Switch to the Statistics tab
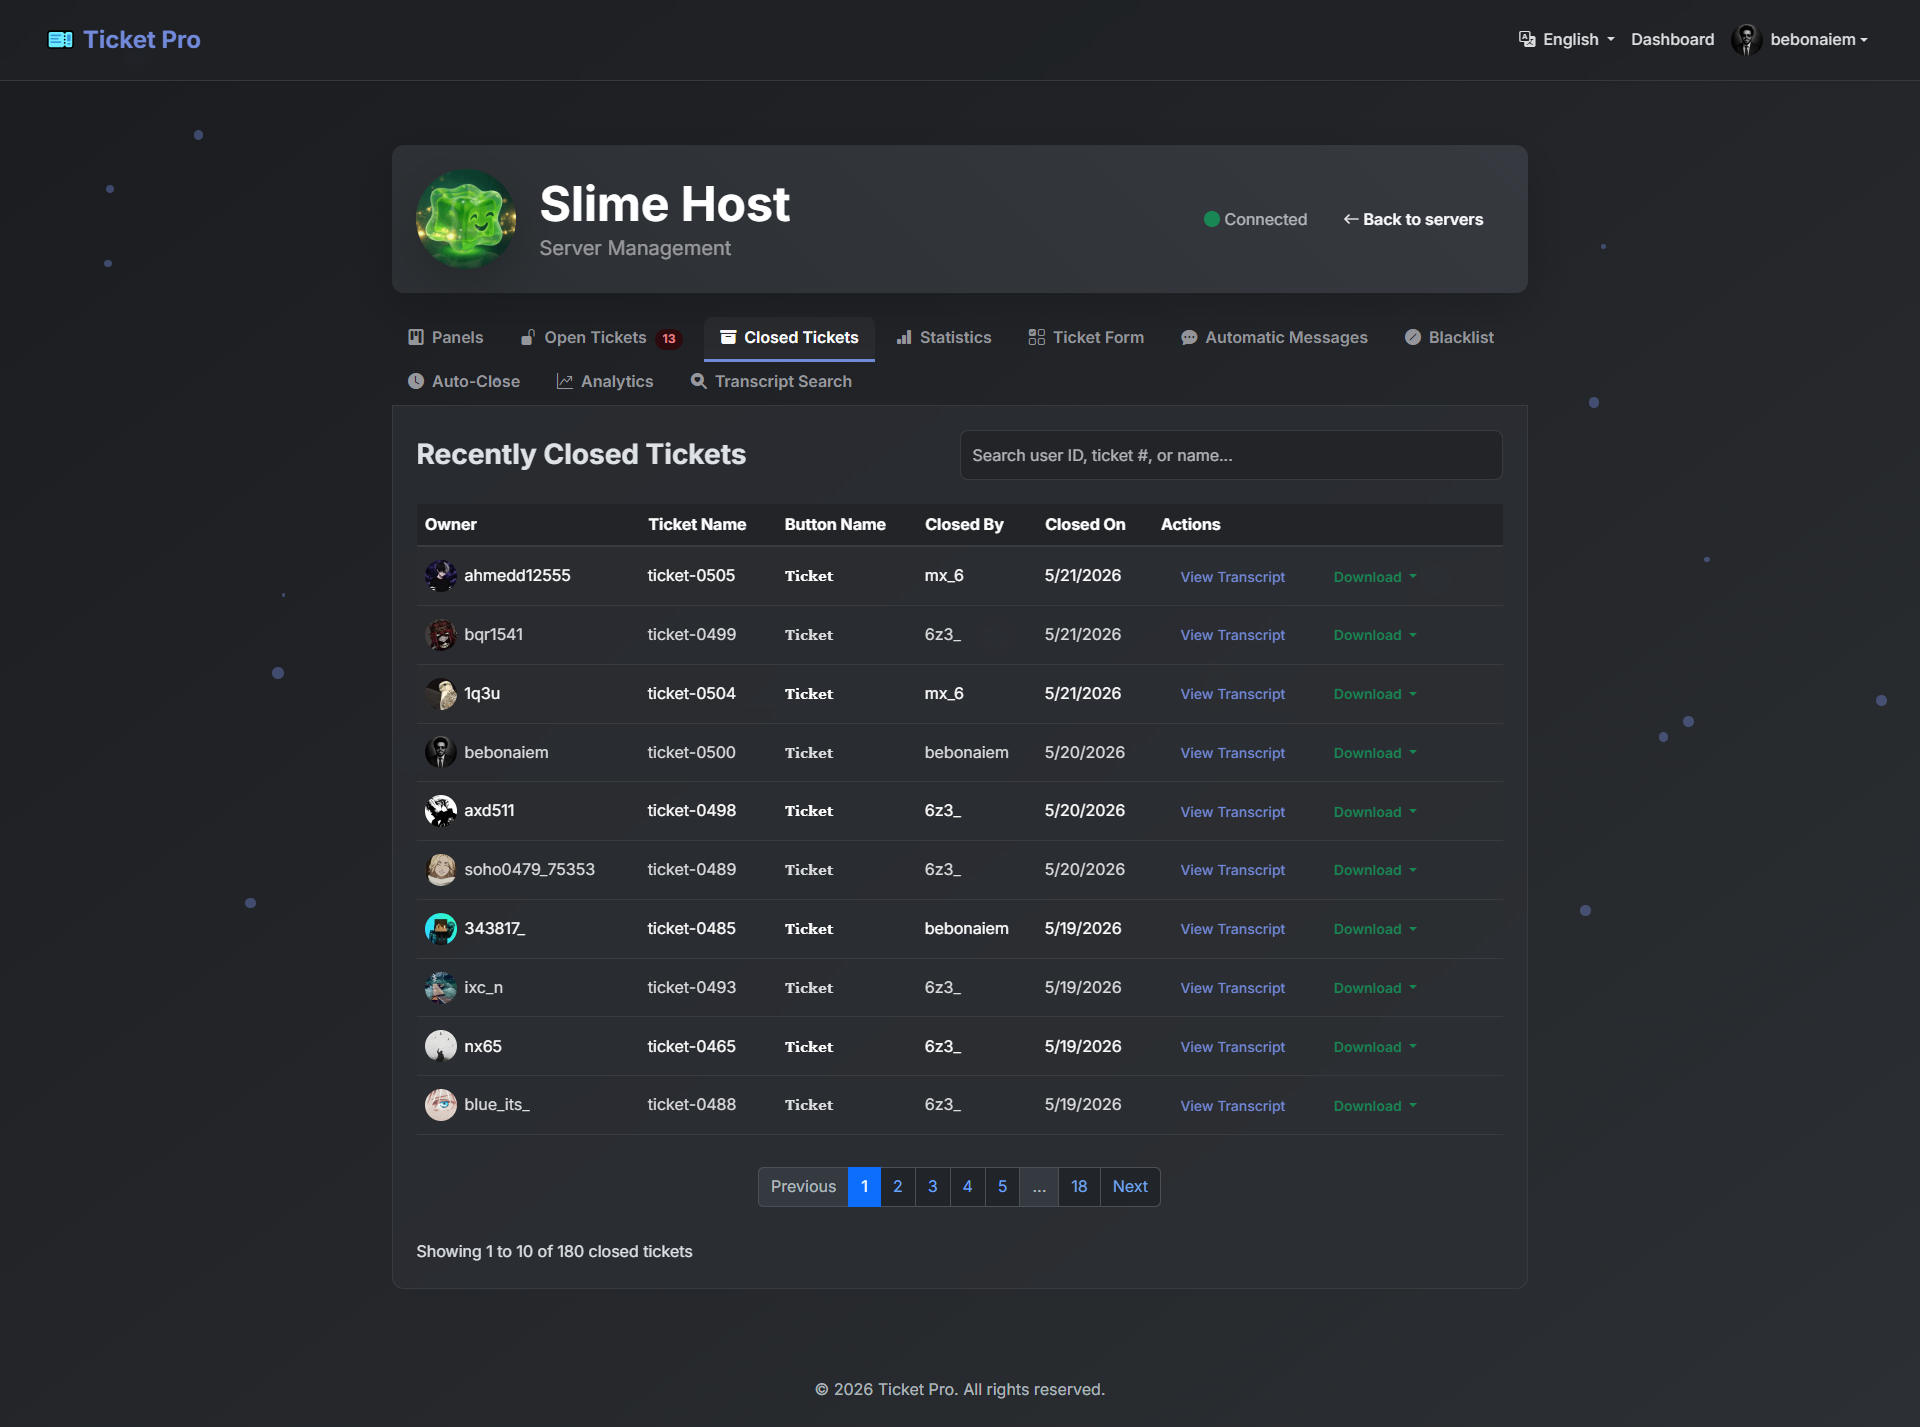This screenshot has width=1920, height=1427. pyautogui.click(x=944, y=338)
